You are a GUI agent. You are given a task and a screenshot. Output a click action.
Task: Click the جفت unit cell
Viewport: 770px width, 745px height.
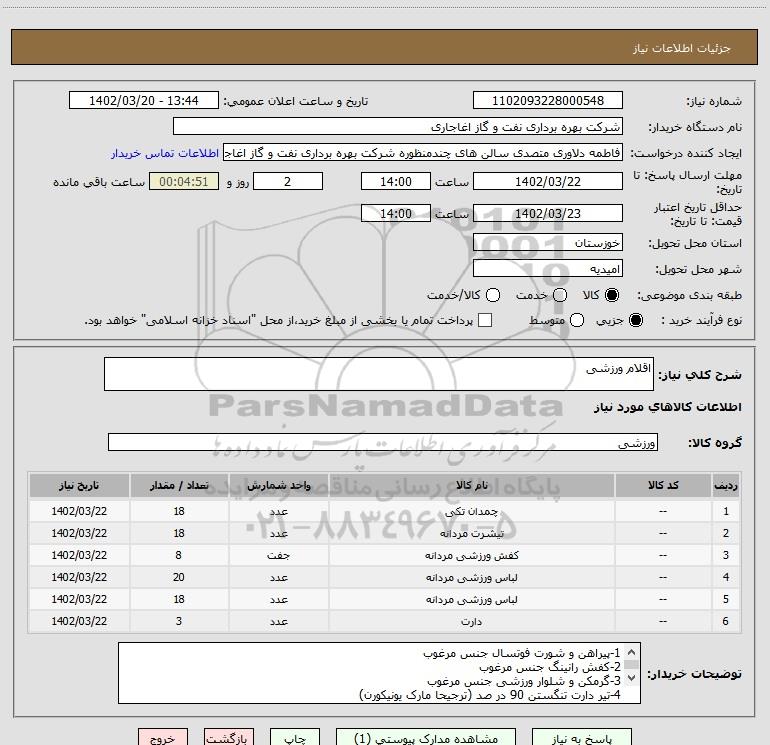click(278, 555)
